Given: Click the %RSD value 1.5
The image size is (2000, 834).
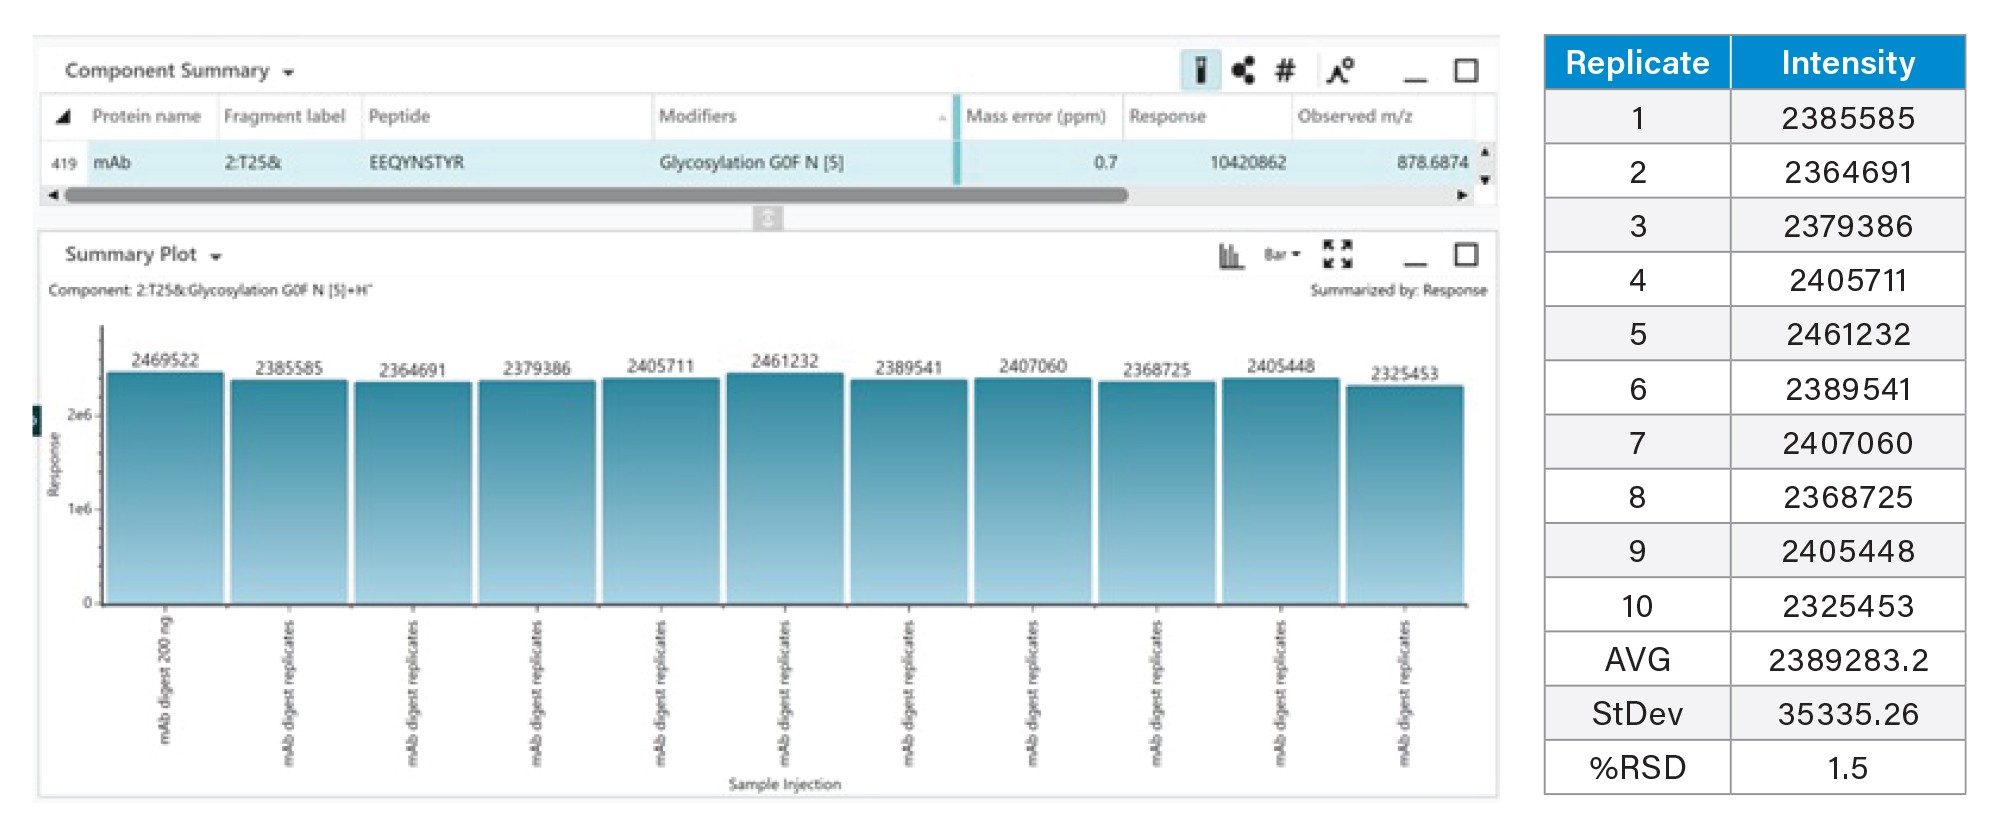Looking at the screenshot, I should [x=1848, y=768].
